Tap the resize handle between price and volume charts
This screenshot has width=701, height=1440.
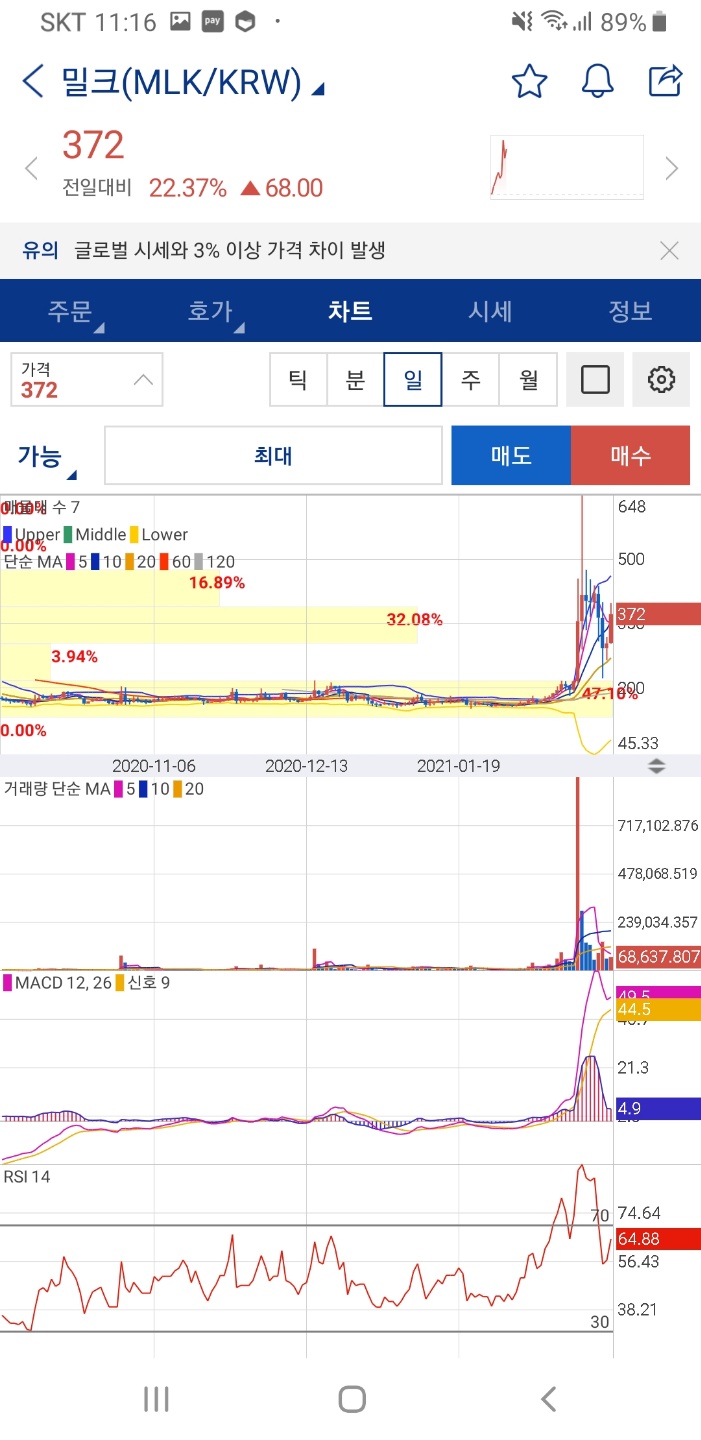656,767
